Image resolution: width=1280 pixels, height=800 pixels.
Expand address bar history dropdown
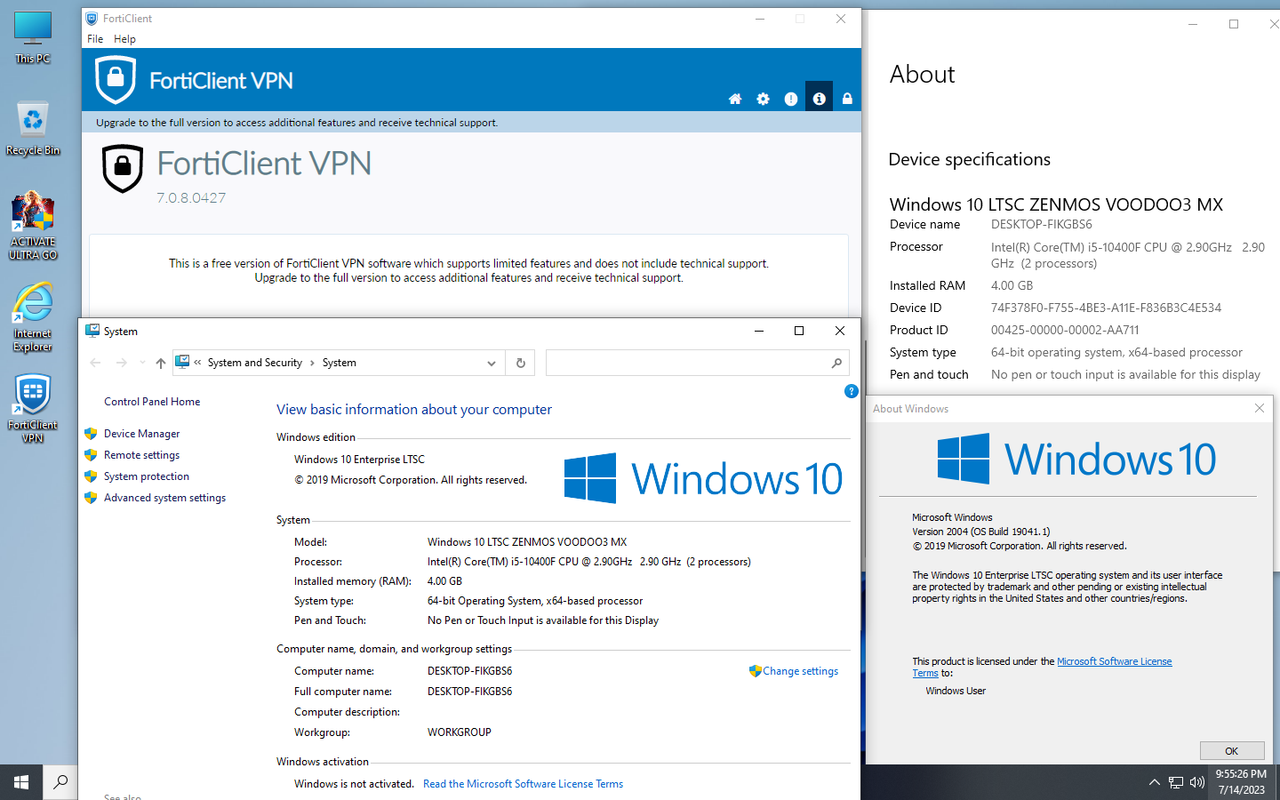pyautogui.click(x=491, y=363)
